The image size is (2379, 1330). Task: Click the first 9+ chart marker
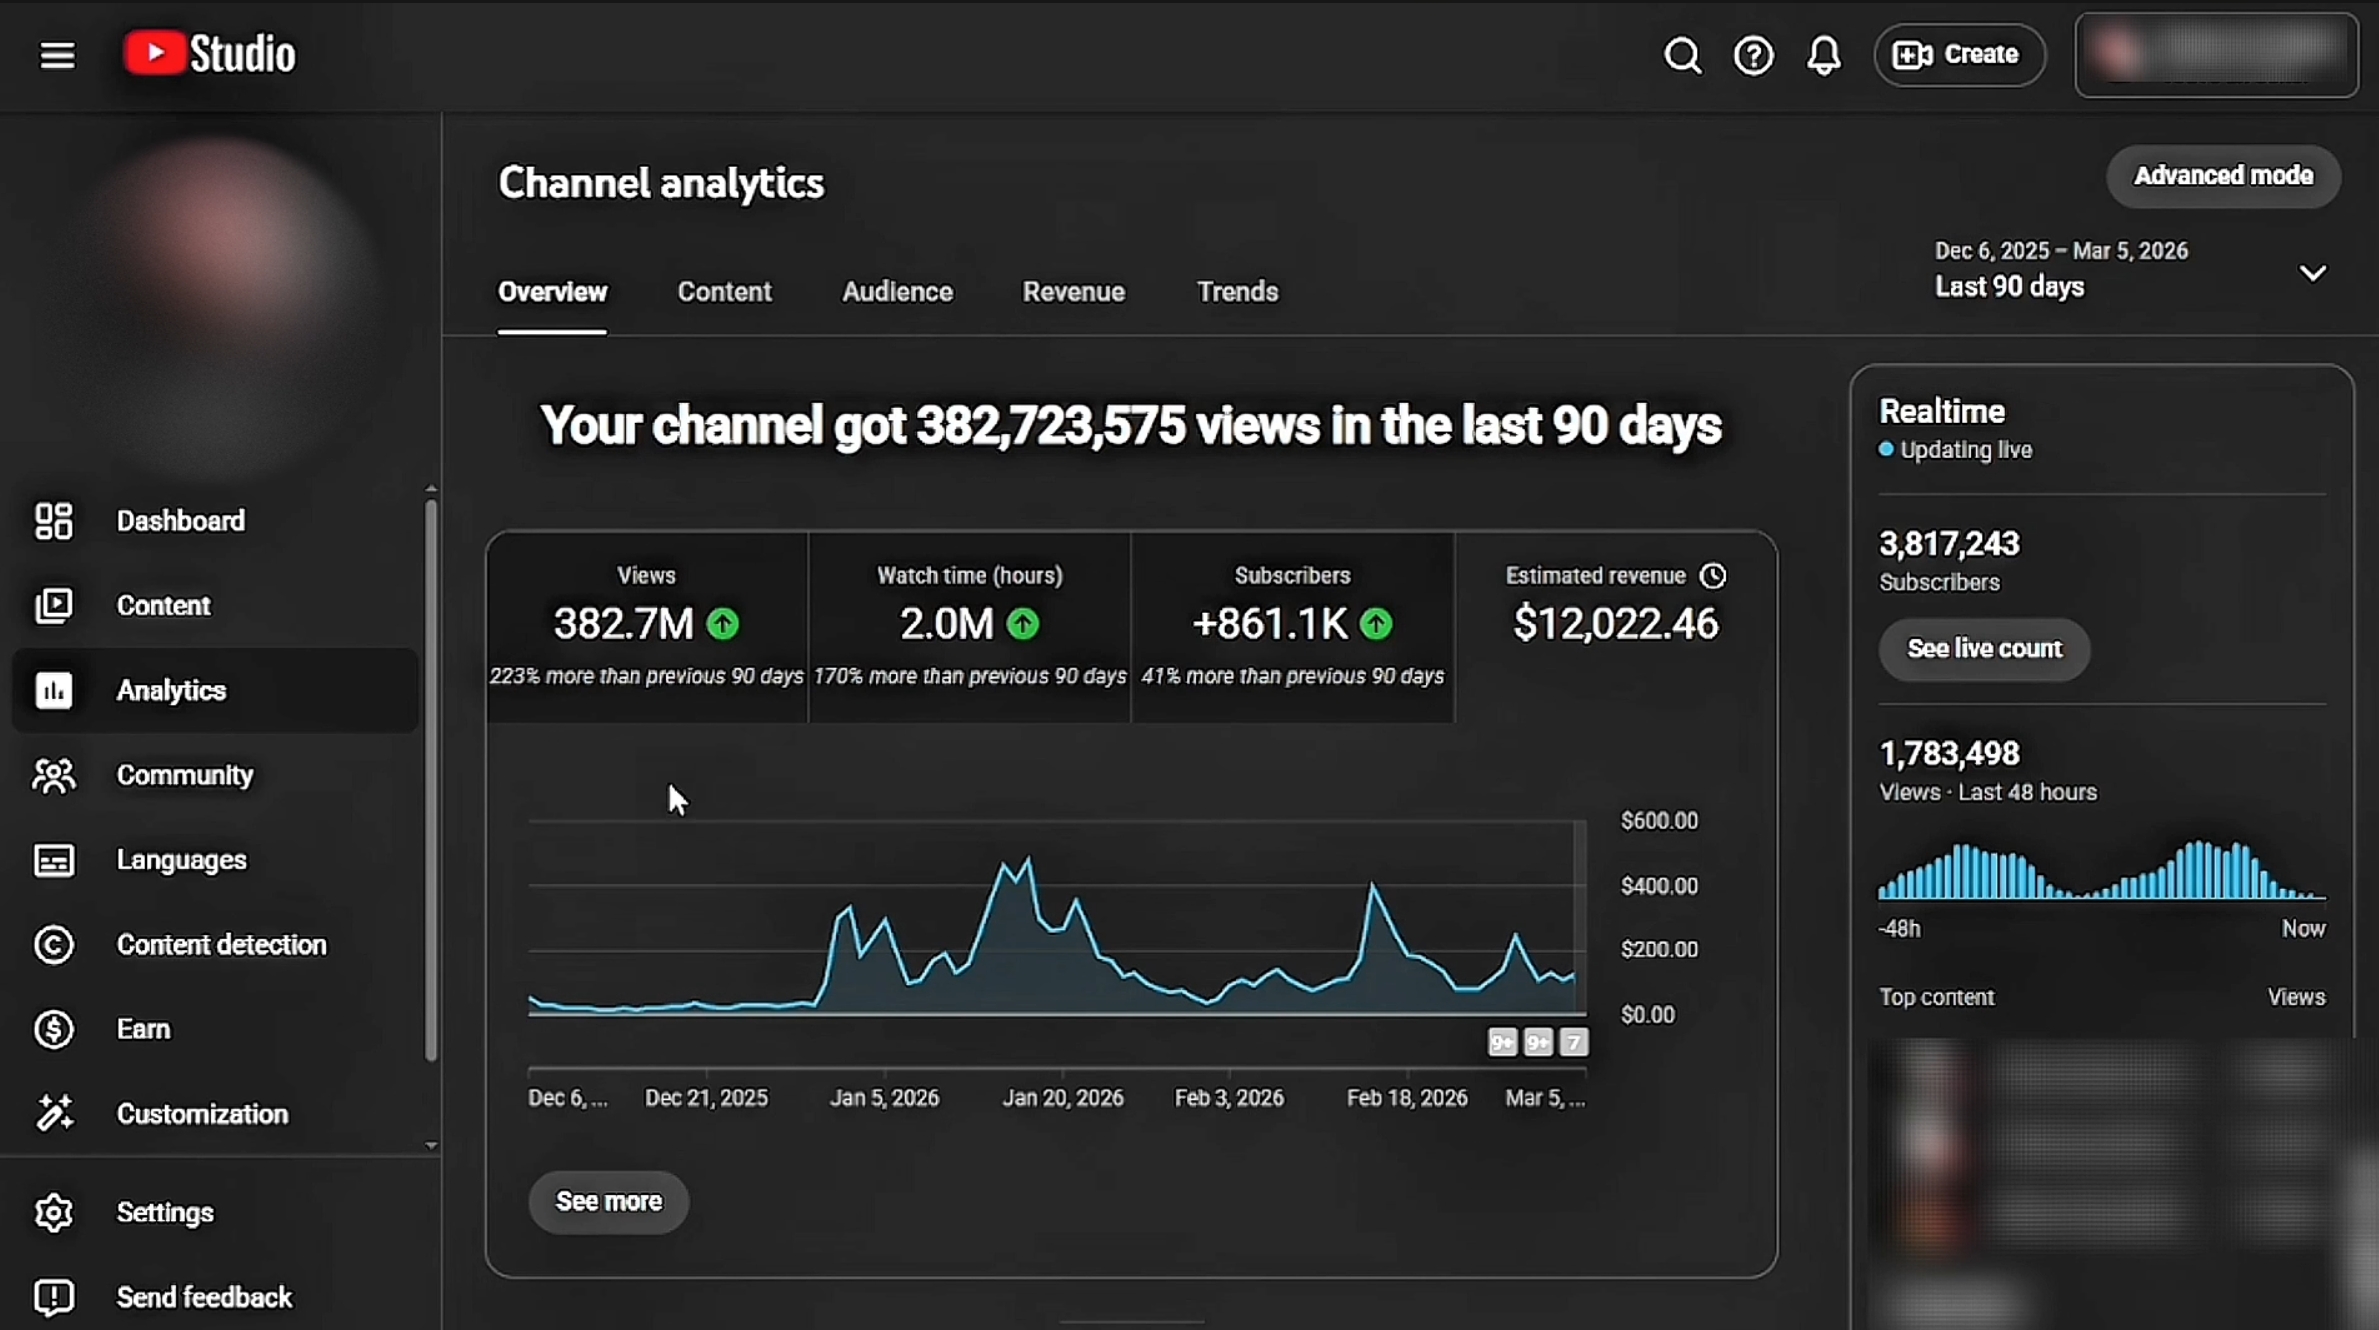[1502, 1043]
